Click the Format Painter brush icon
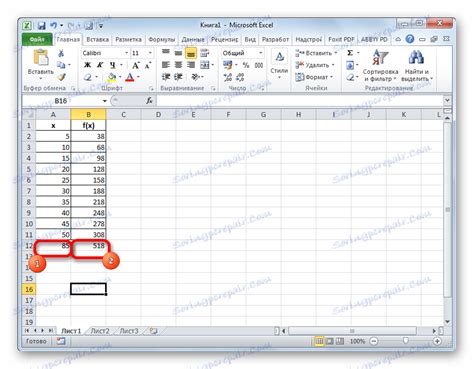Viewport: 474px width, 369px height. 61,77
